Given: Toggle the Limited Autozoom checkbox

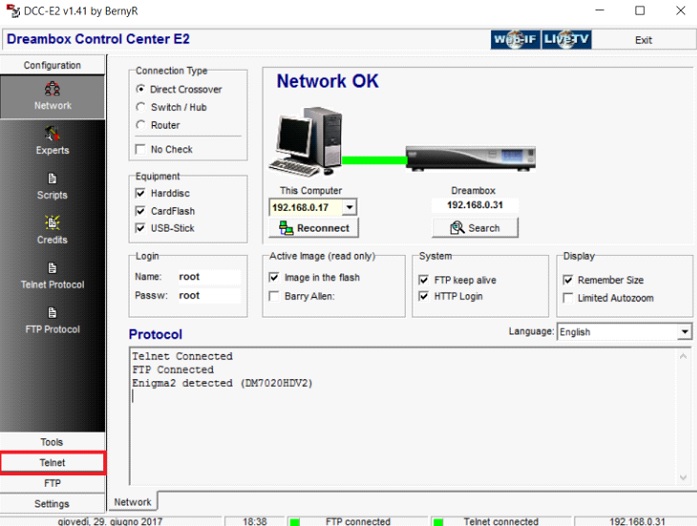Looking at the screenshot, I should pyautogui.click(x=569, y=298).
